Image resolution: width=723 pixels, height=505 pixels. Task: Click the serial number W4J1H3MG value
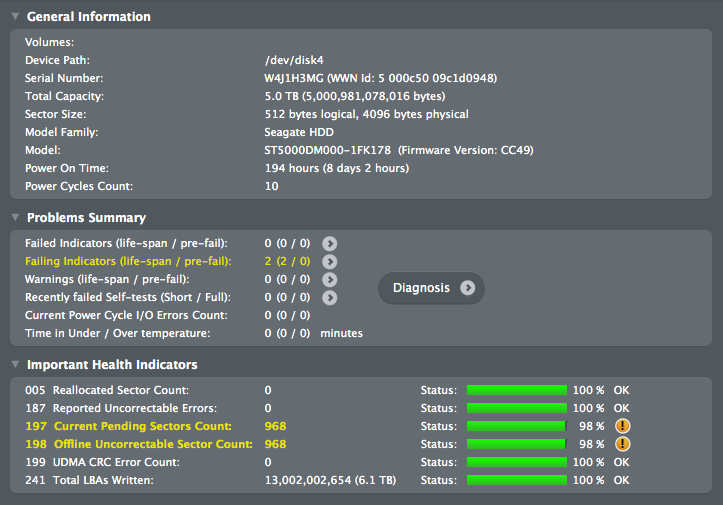294,78
